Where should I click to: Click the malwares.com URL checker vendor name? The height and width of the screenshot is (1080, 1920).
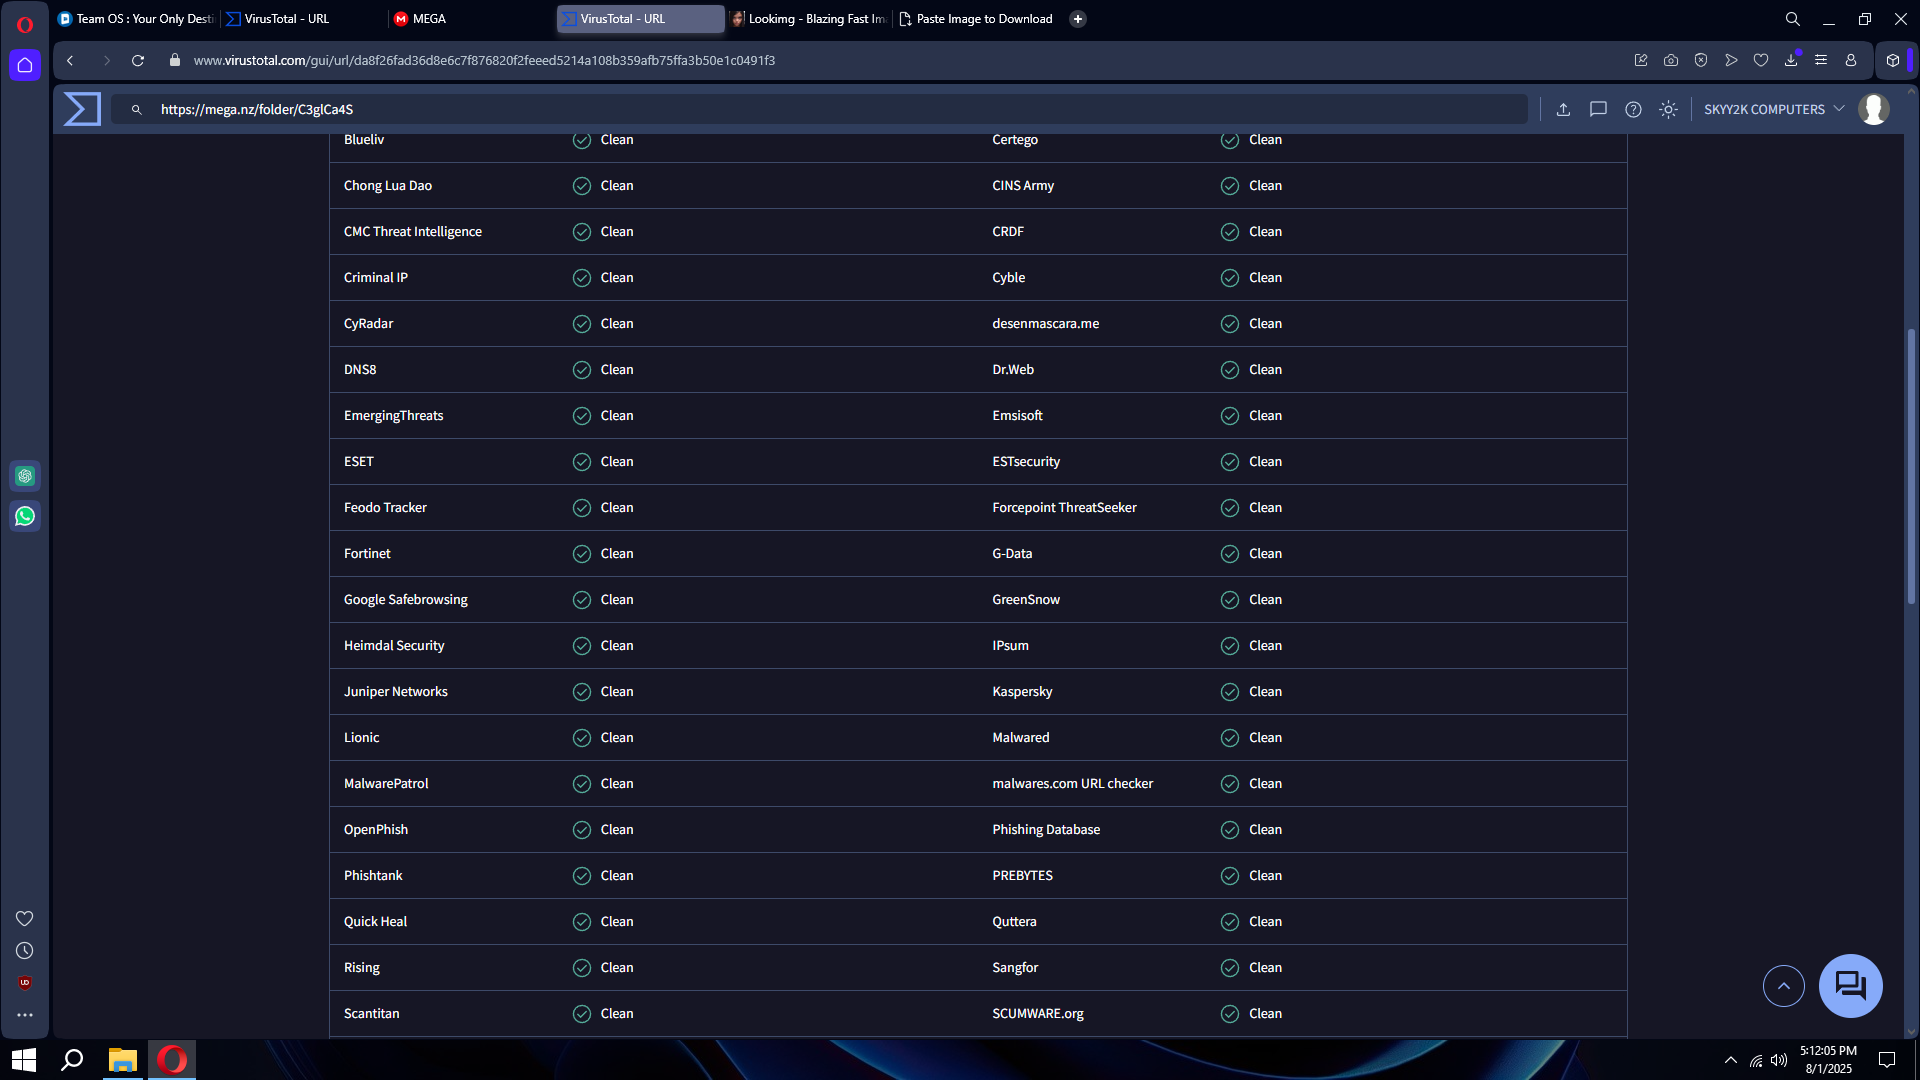coord(1072,784)
